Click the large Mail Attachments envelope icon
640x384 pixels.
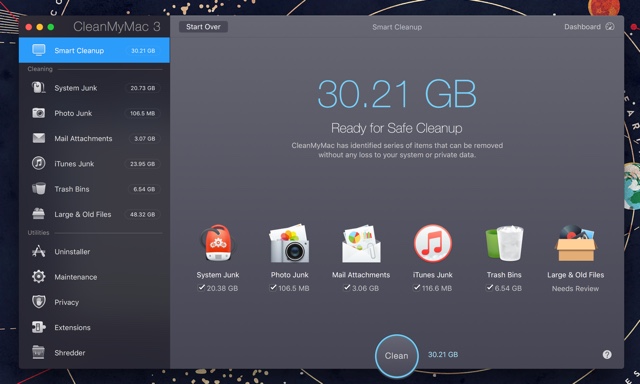point(361,243)
